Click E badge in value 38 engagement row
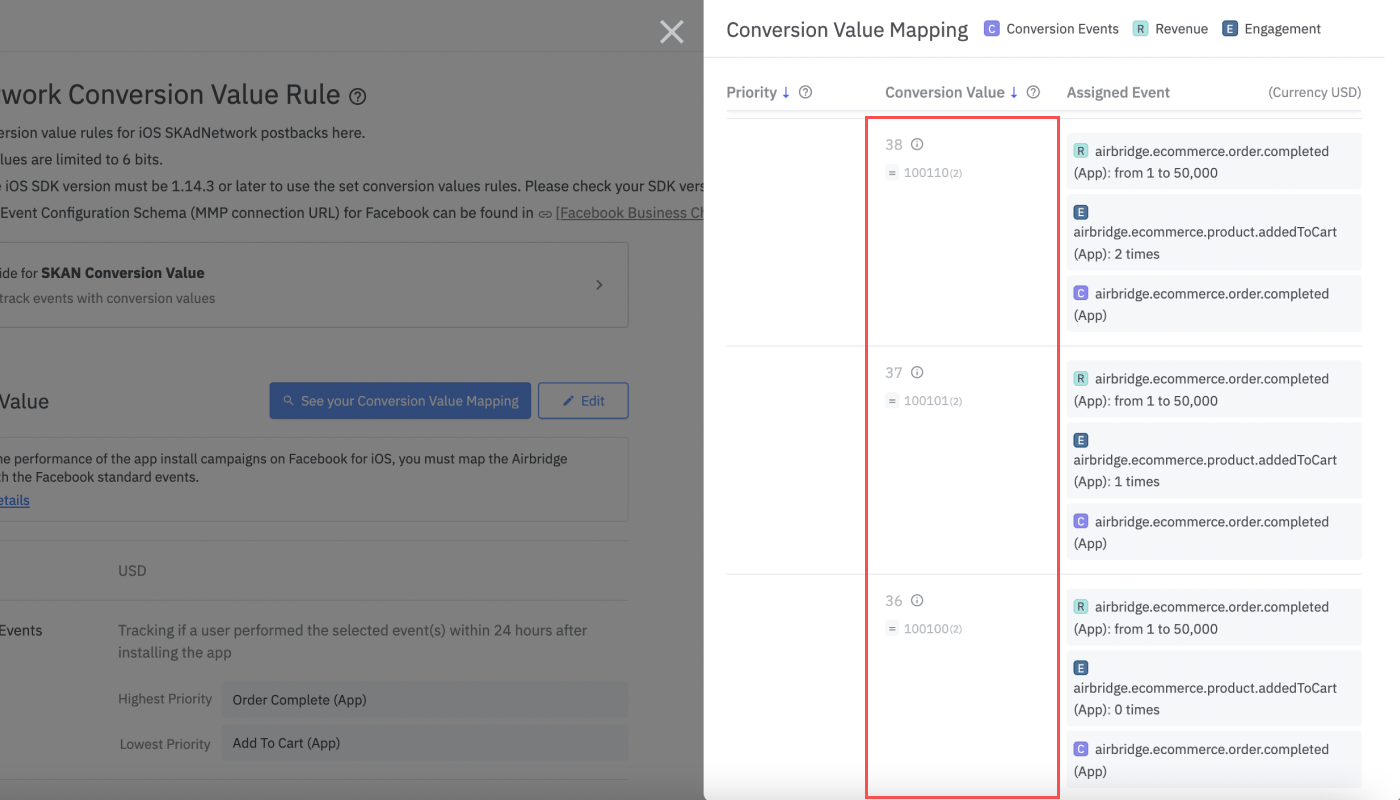 [1081, 212]
